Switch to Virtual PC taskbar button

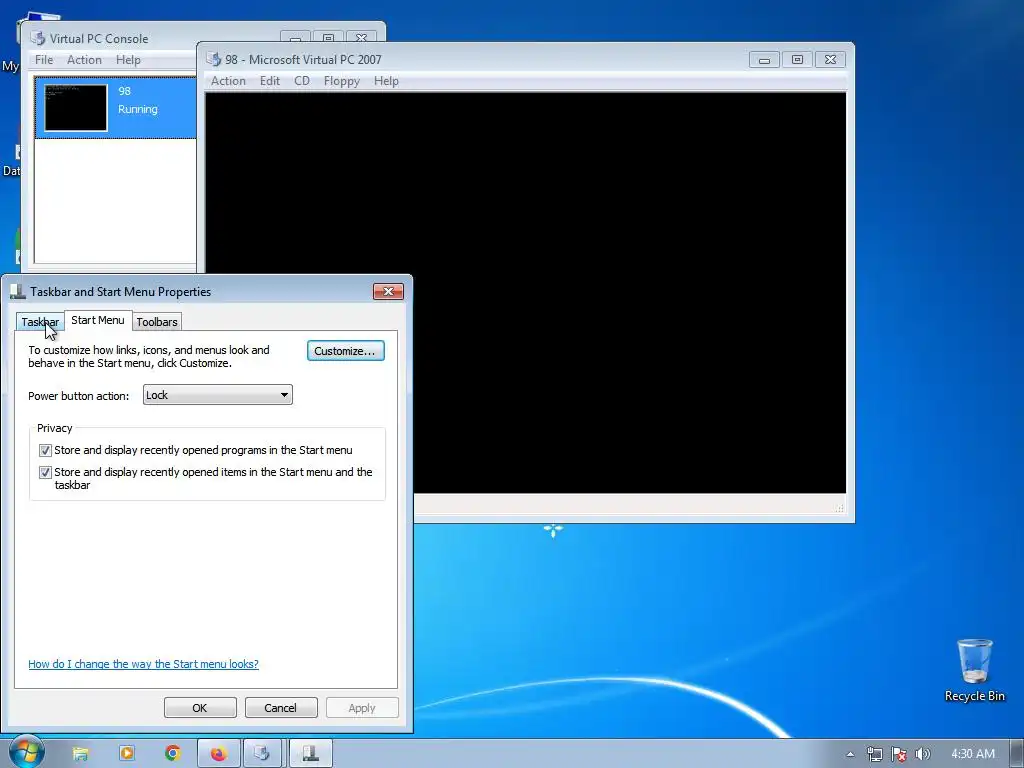pyautogui.click(x=262, y=754)
